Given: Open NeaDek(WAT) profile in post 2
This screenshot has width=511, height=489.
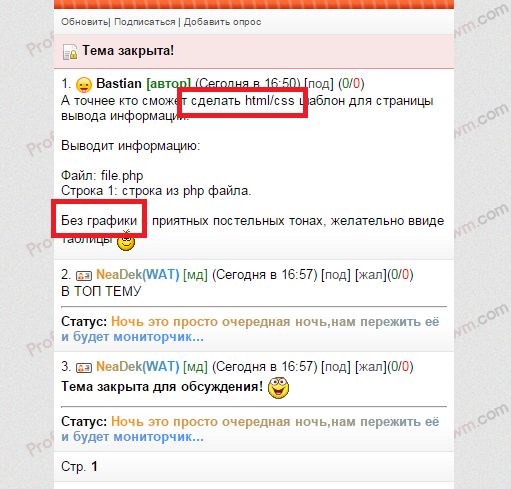Looking at the screenshot, I should 138,275.
